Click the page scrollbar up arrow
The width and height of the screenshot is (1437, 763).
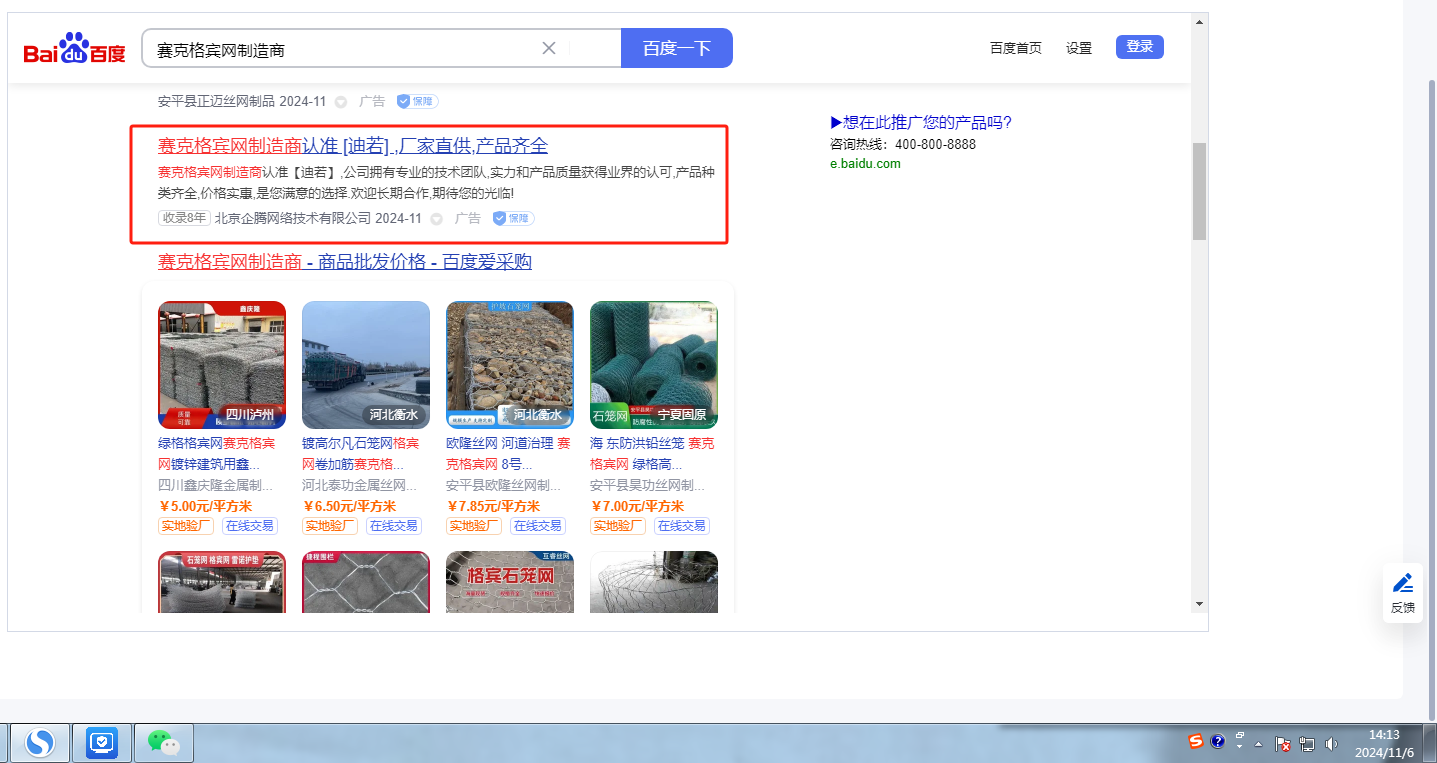pos(1199,23)
